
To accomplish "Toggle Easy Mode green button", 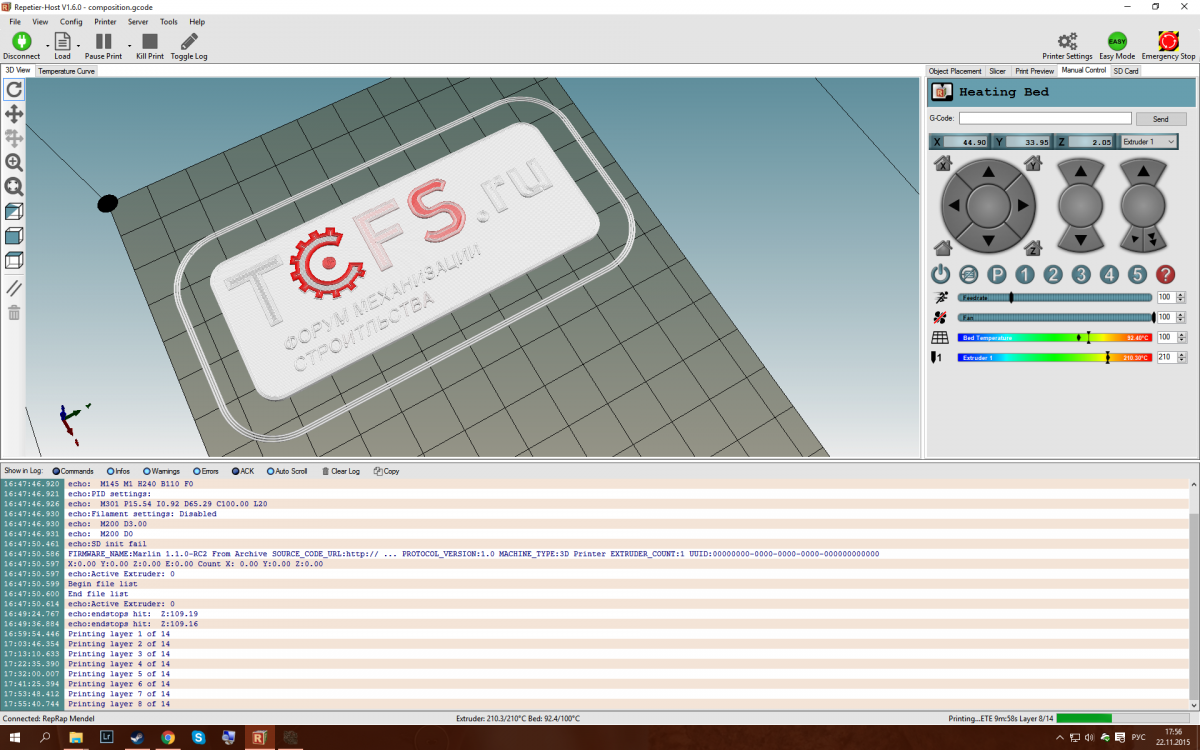I will point(1117,41).
